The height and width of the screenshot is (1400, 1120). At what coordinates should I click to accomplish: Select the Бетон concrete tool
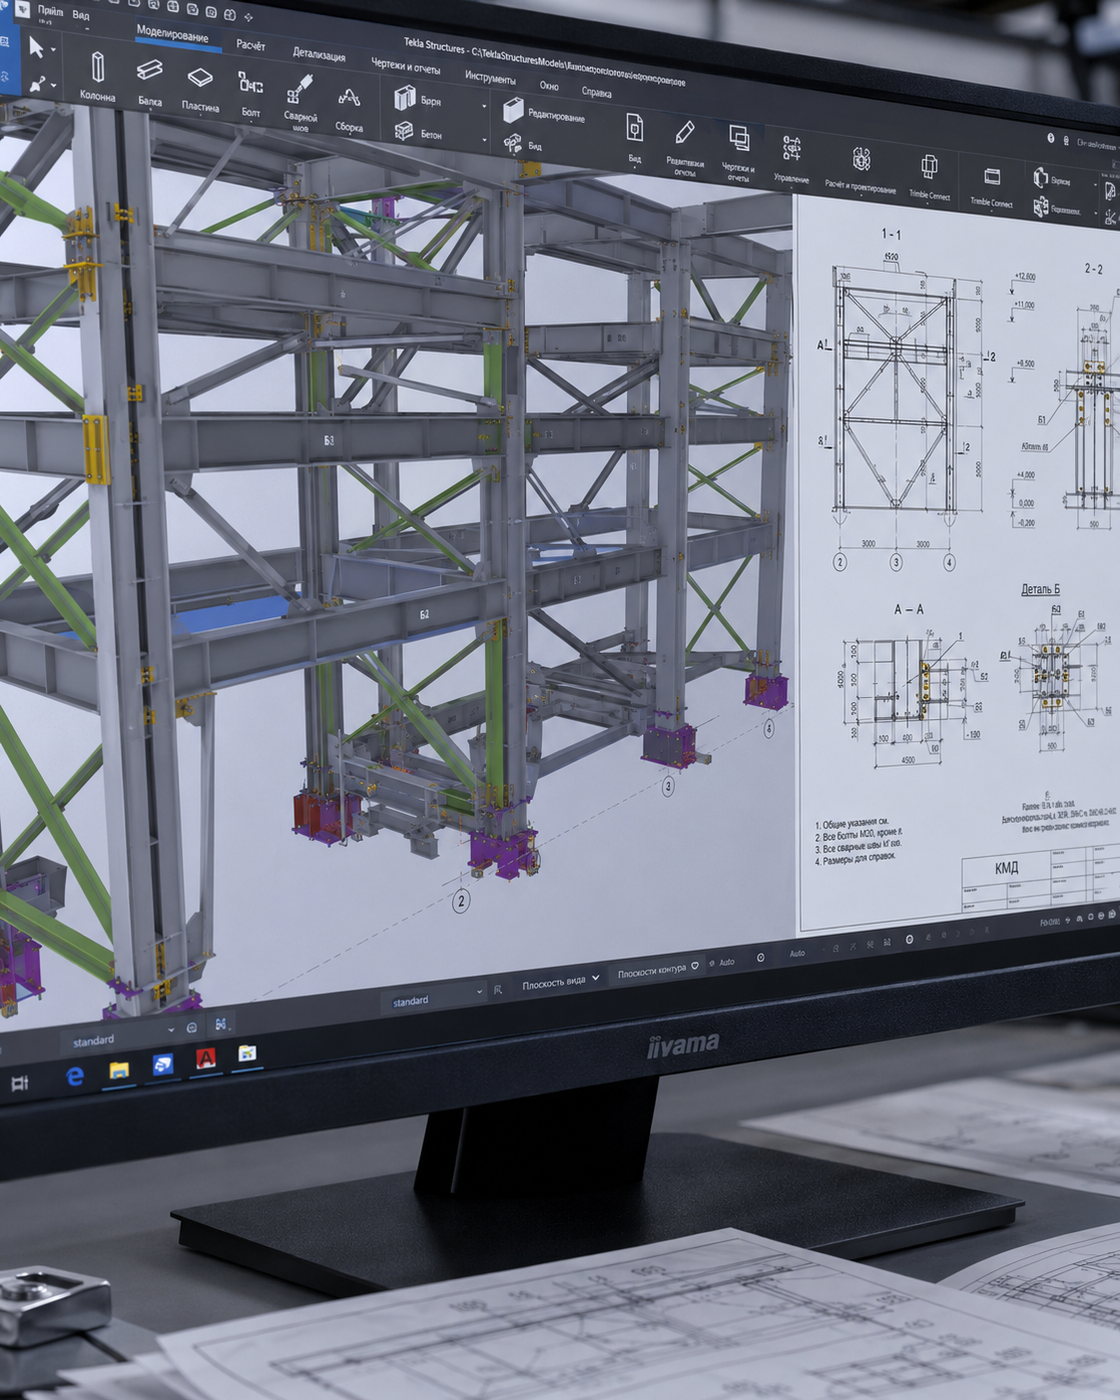[418, 132]
